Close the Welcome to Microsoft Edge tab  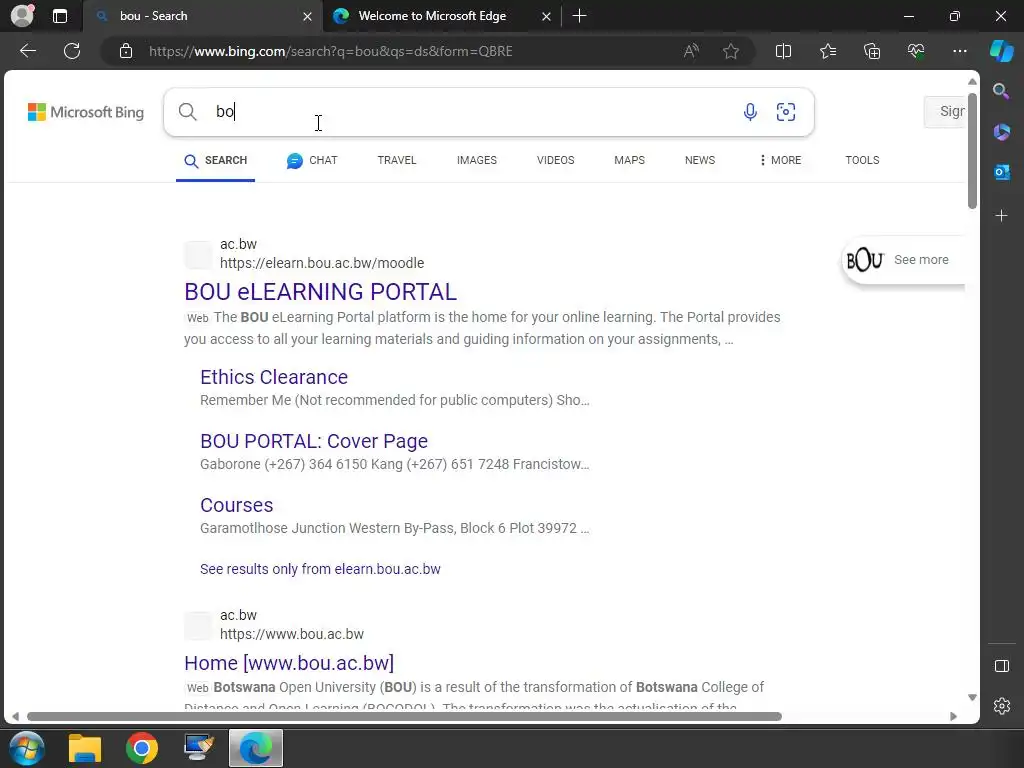coord(546,16)
